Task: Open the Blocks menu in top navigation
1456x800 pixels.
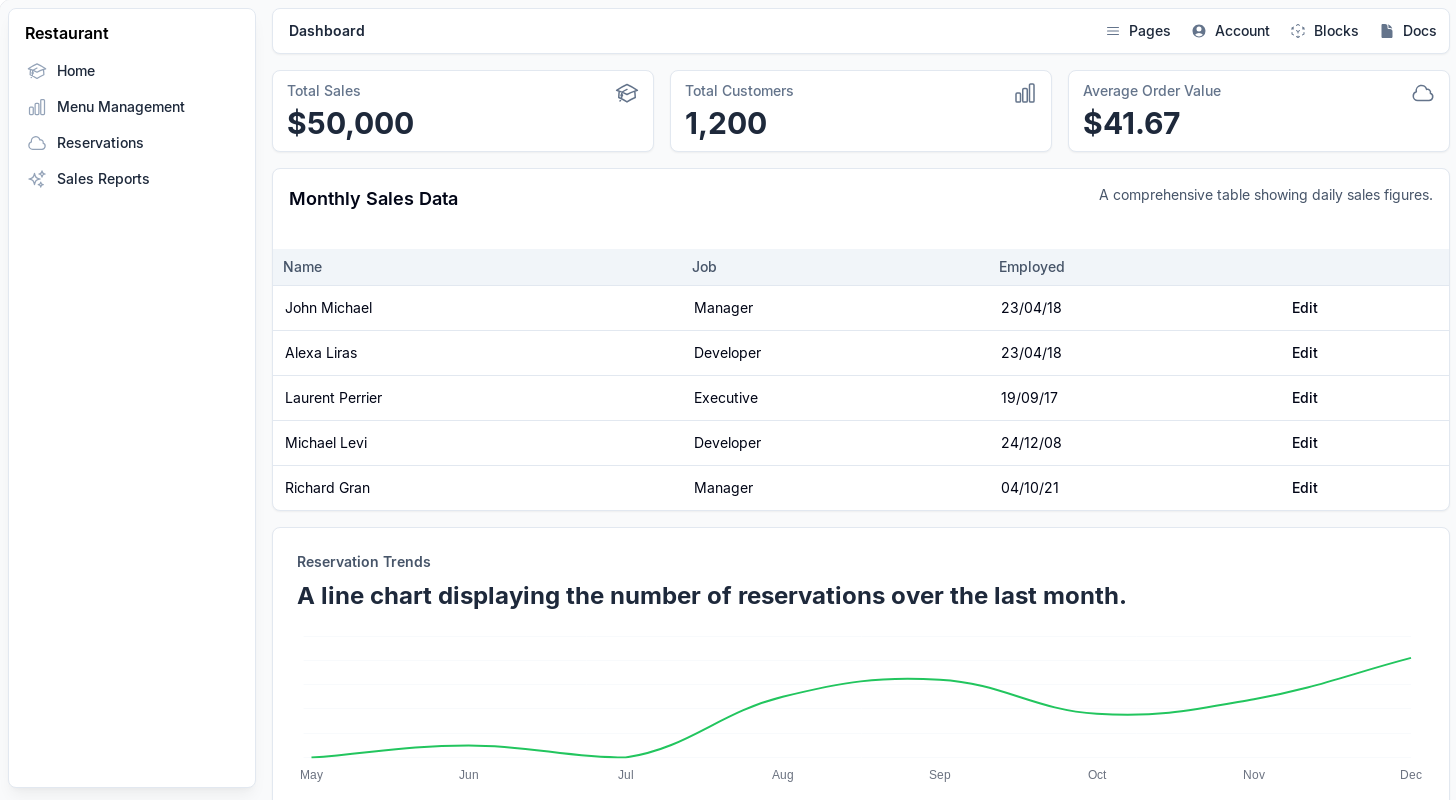Action: (1324, 31)
